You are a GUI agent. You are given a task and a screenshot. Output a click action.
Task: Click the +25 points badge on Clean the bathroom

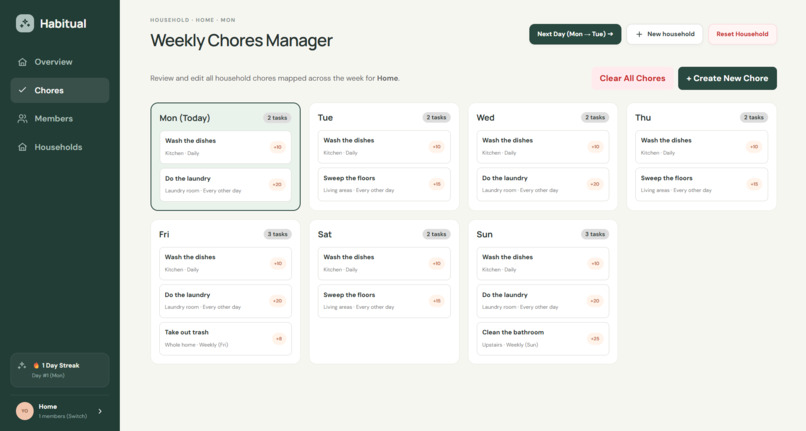(x=595, y=338)
